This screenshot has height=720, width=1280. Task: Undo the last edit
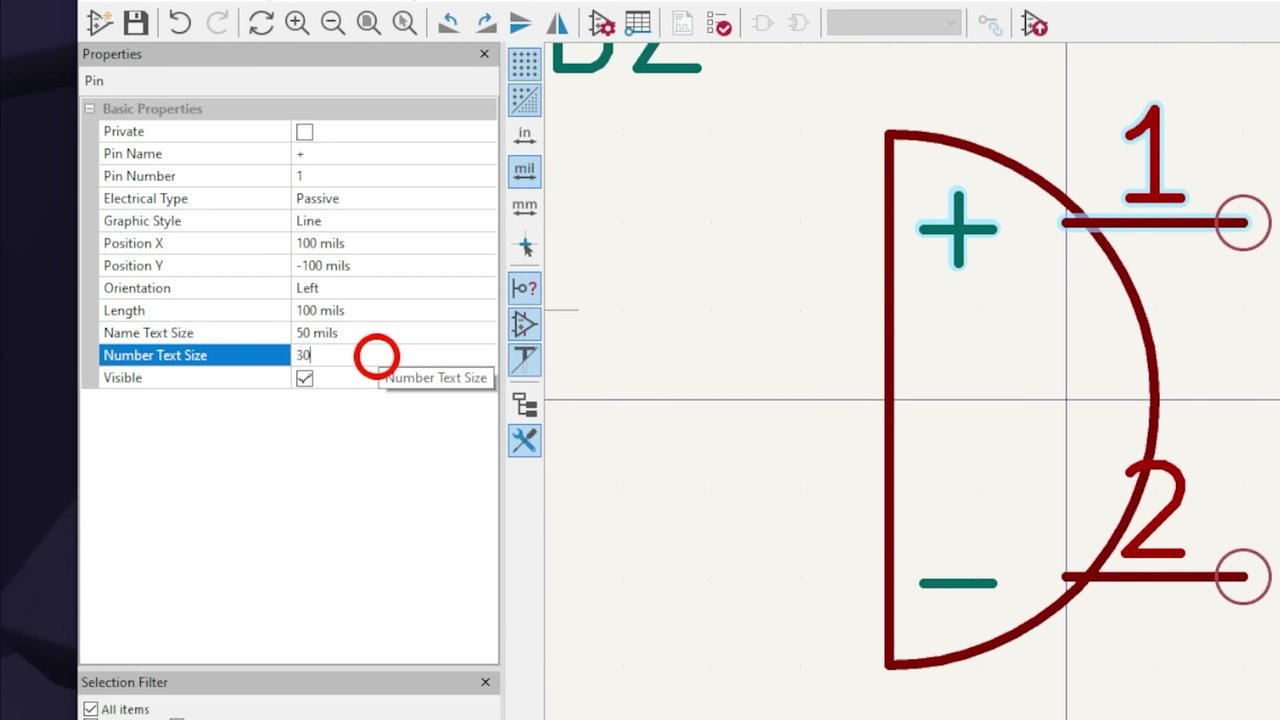point(180,23)
